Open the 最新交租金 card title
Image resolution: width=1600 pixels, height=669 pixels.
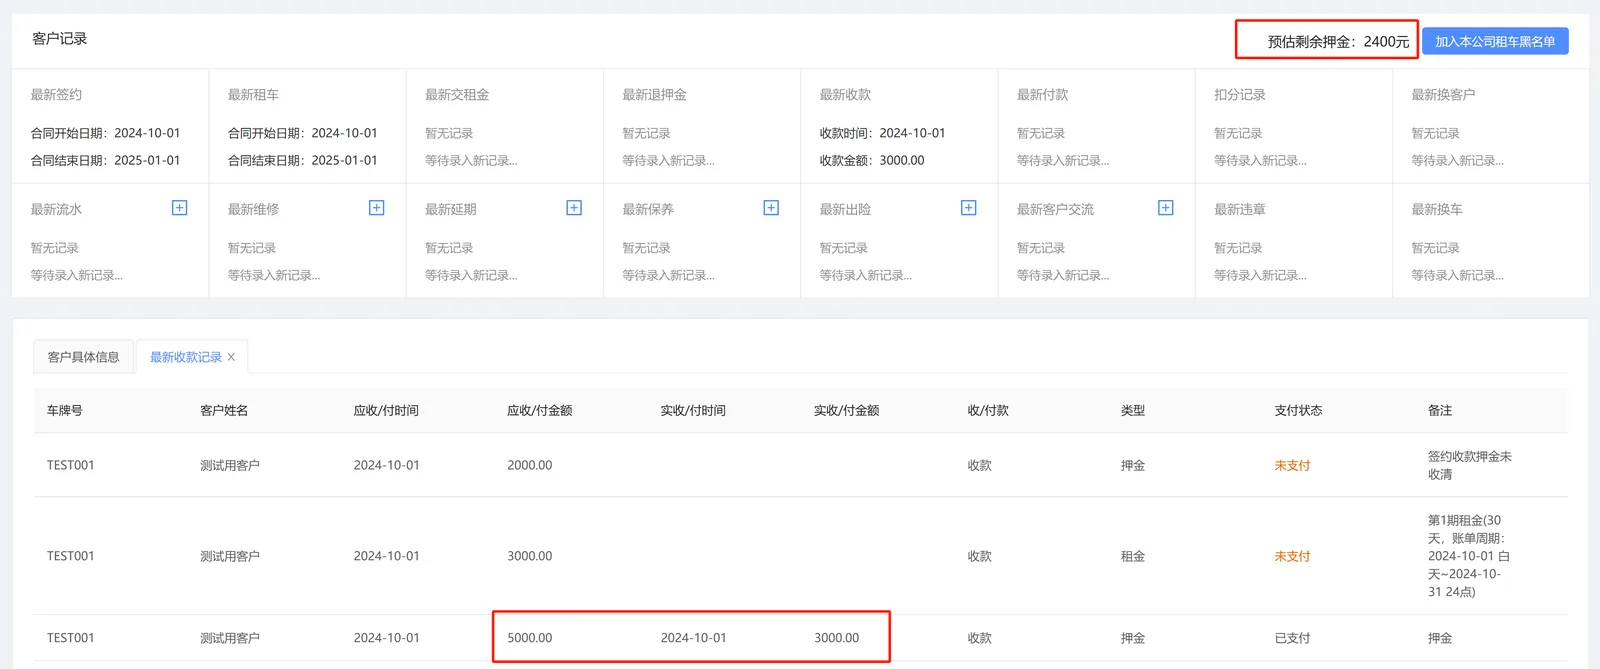[x=457, y=94]
